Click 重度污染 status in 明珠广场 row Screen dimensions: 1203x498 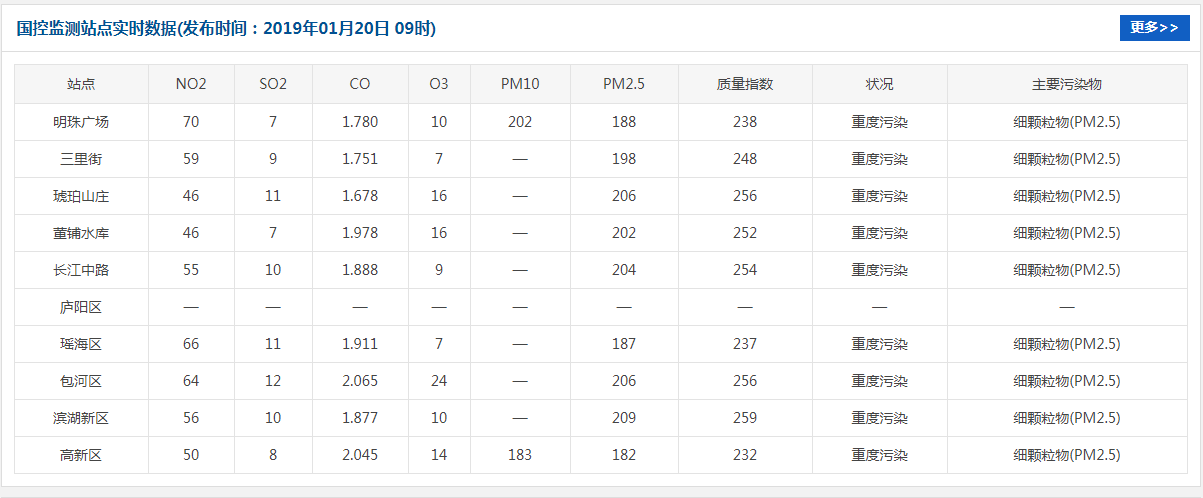tap(880, 122)
